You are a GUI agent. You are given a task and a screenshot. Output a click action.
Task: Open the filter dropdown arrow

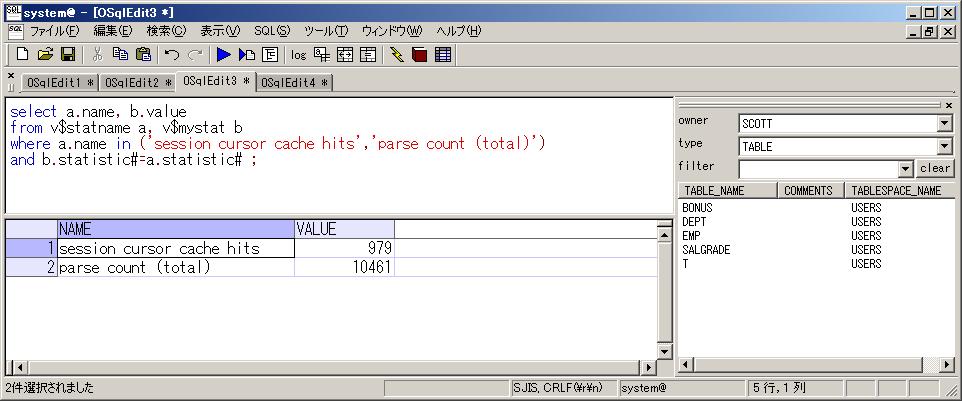coord(905,169)
